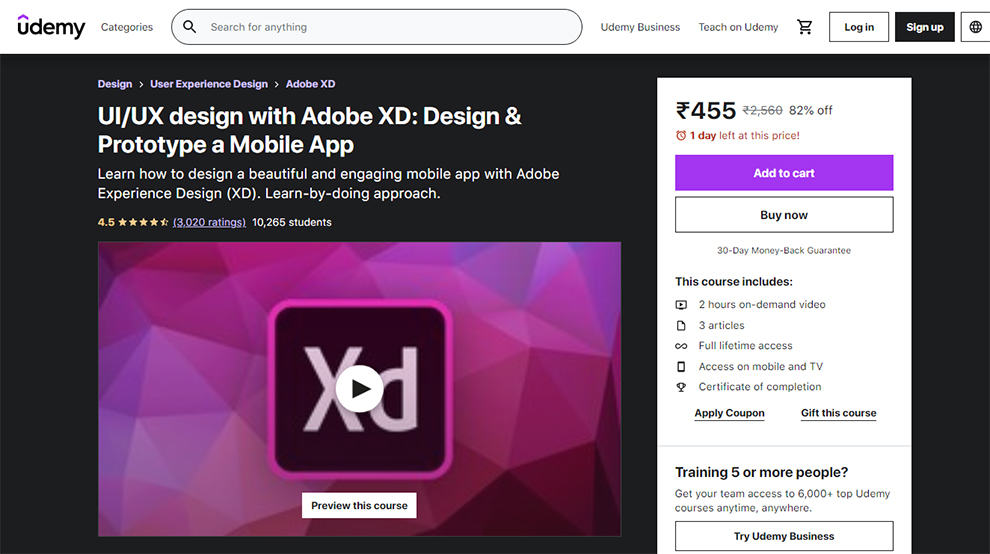
Task: Open Udemy Business link
Action: [640, 27]
